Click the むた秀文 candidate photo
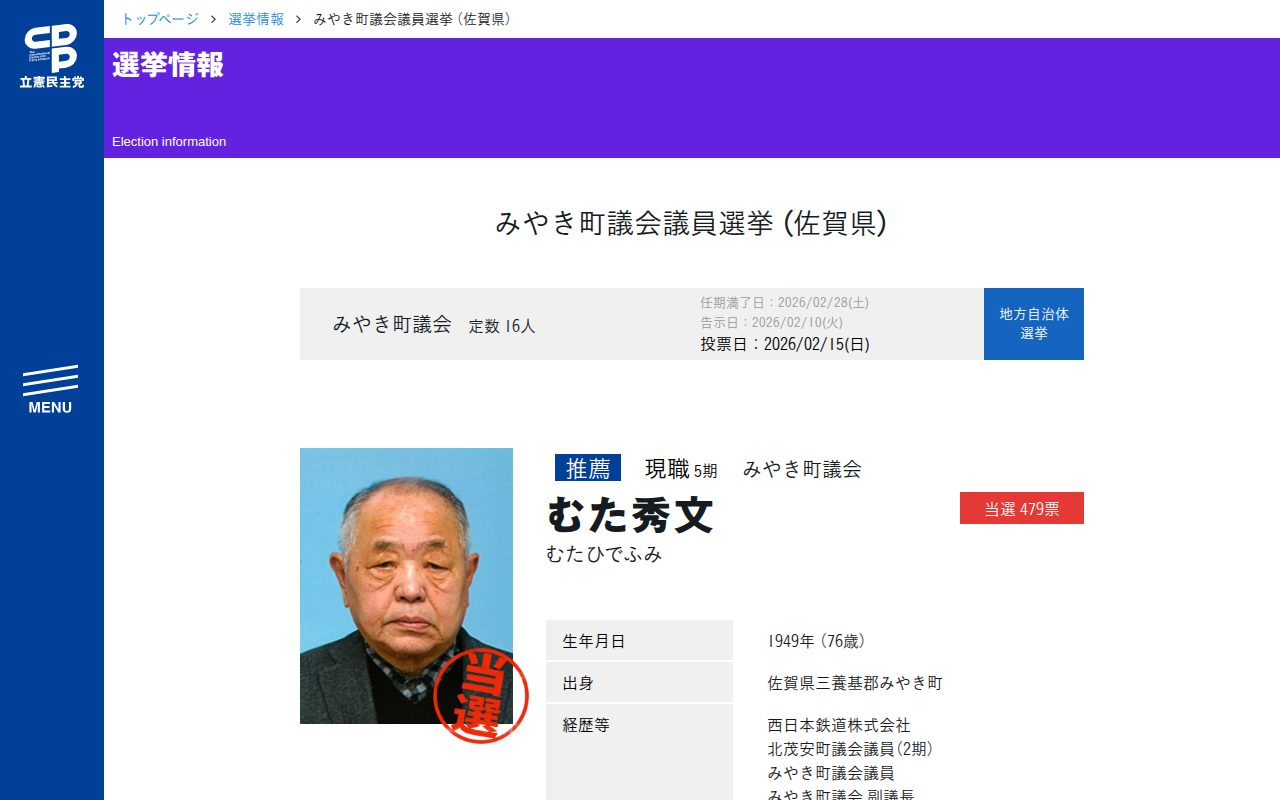1280x800 pixels. 406,586
